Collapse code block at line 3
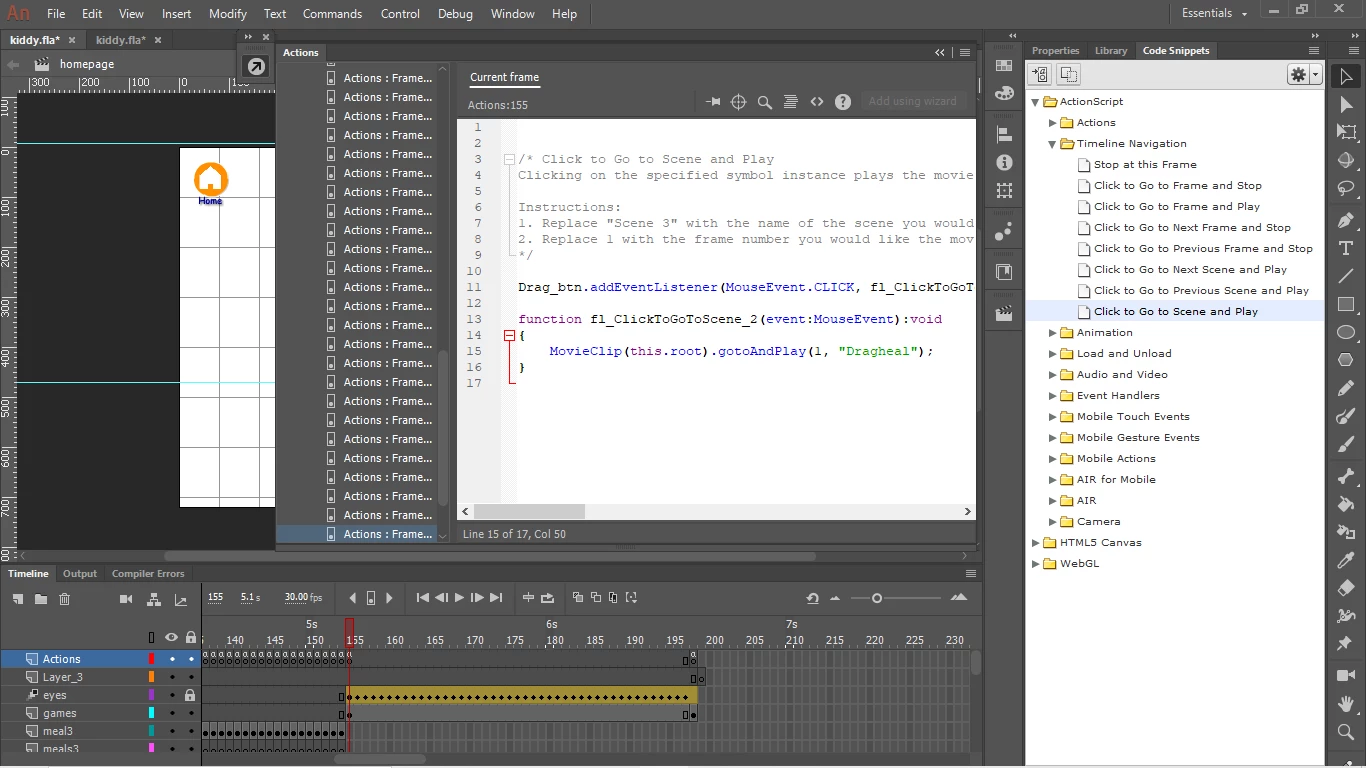The height and width of the screenshot is (768, 1366). click(x=509, y=159)
